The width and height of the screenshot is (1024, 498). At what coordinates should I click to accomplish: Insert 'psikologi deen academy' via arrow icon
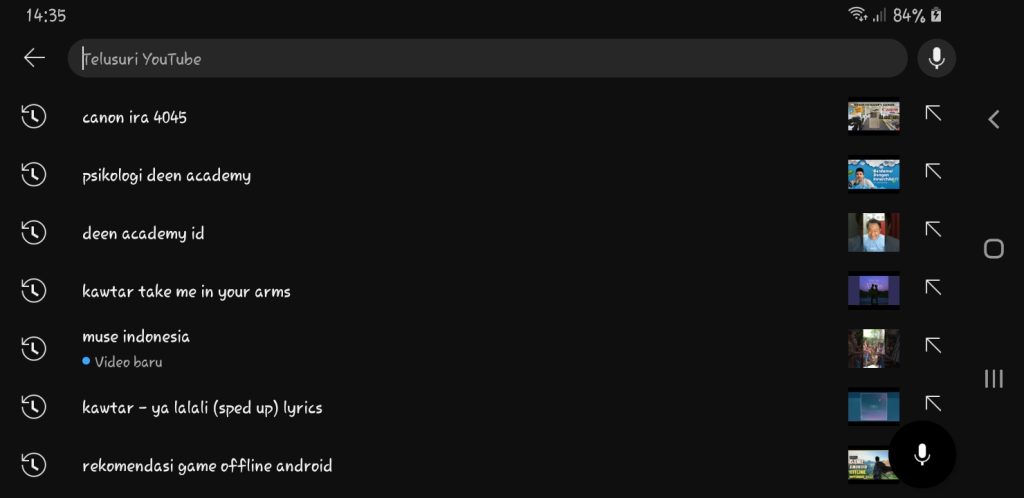pos(933,172)
